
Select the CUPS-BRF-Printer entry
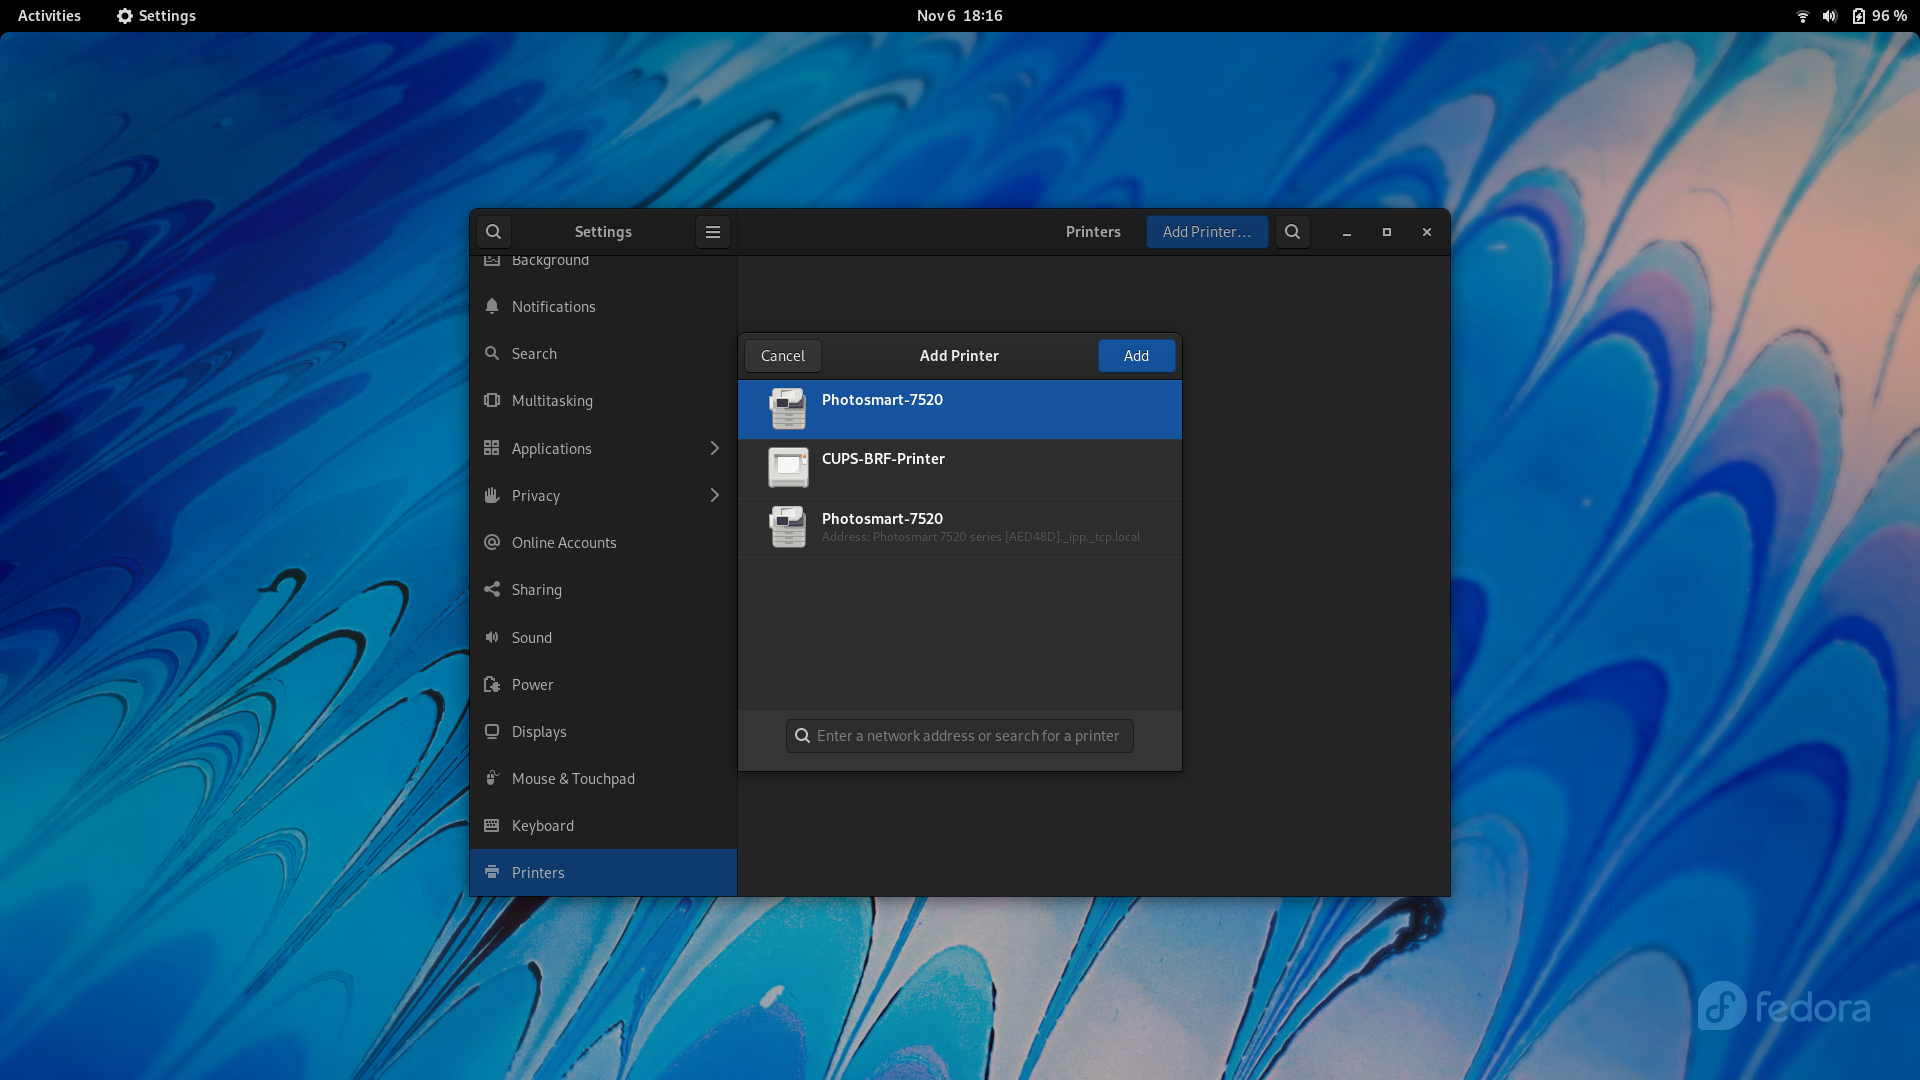tap(960, 468)
